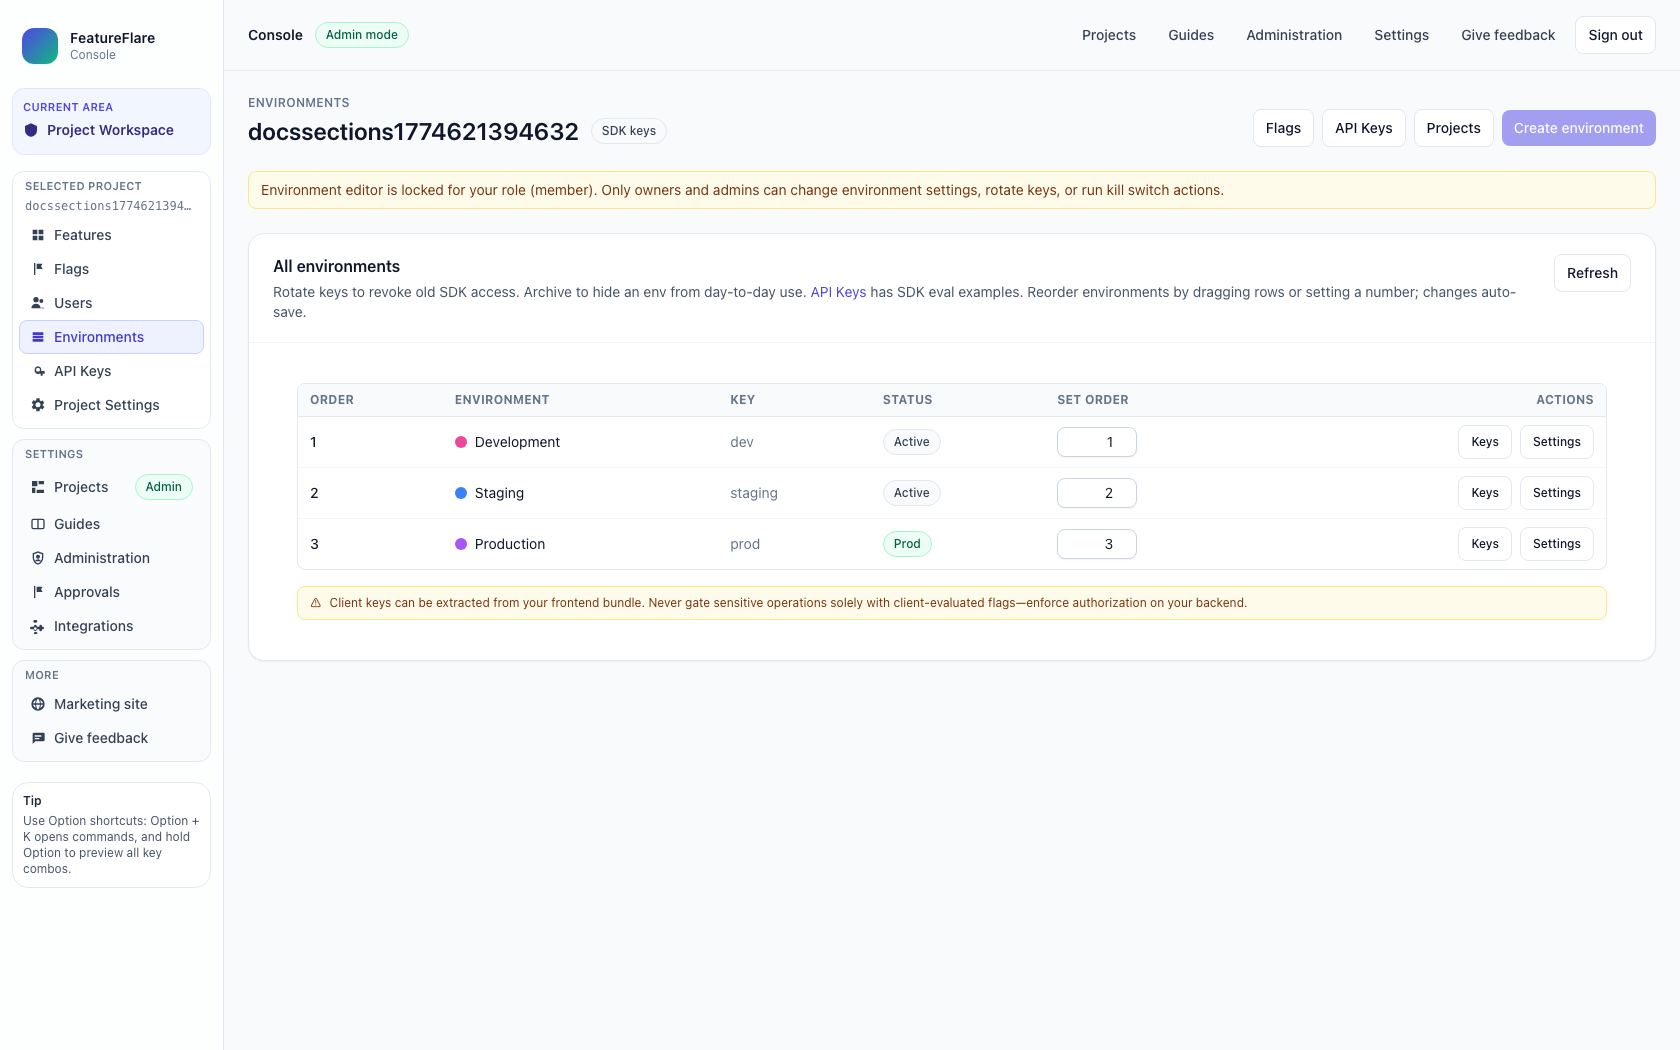Click the API Keys key icon
The image size is (1680, 1050).
point(38,371)
